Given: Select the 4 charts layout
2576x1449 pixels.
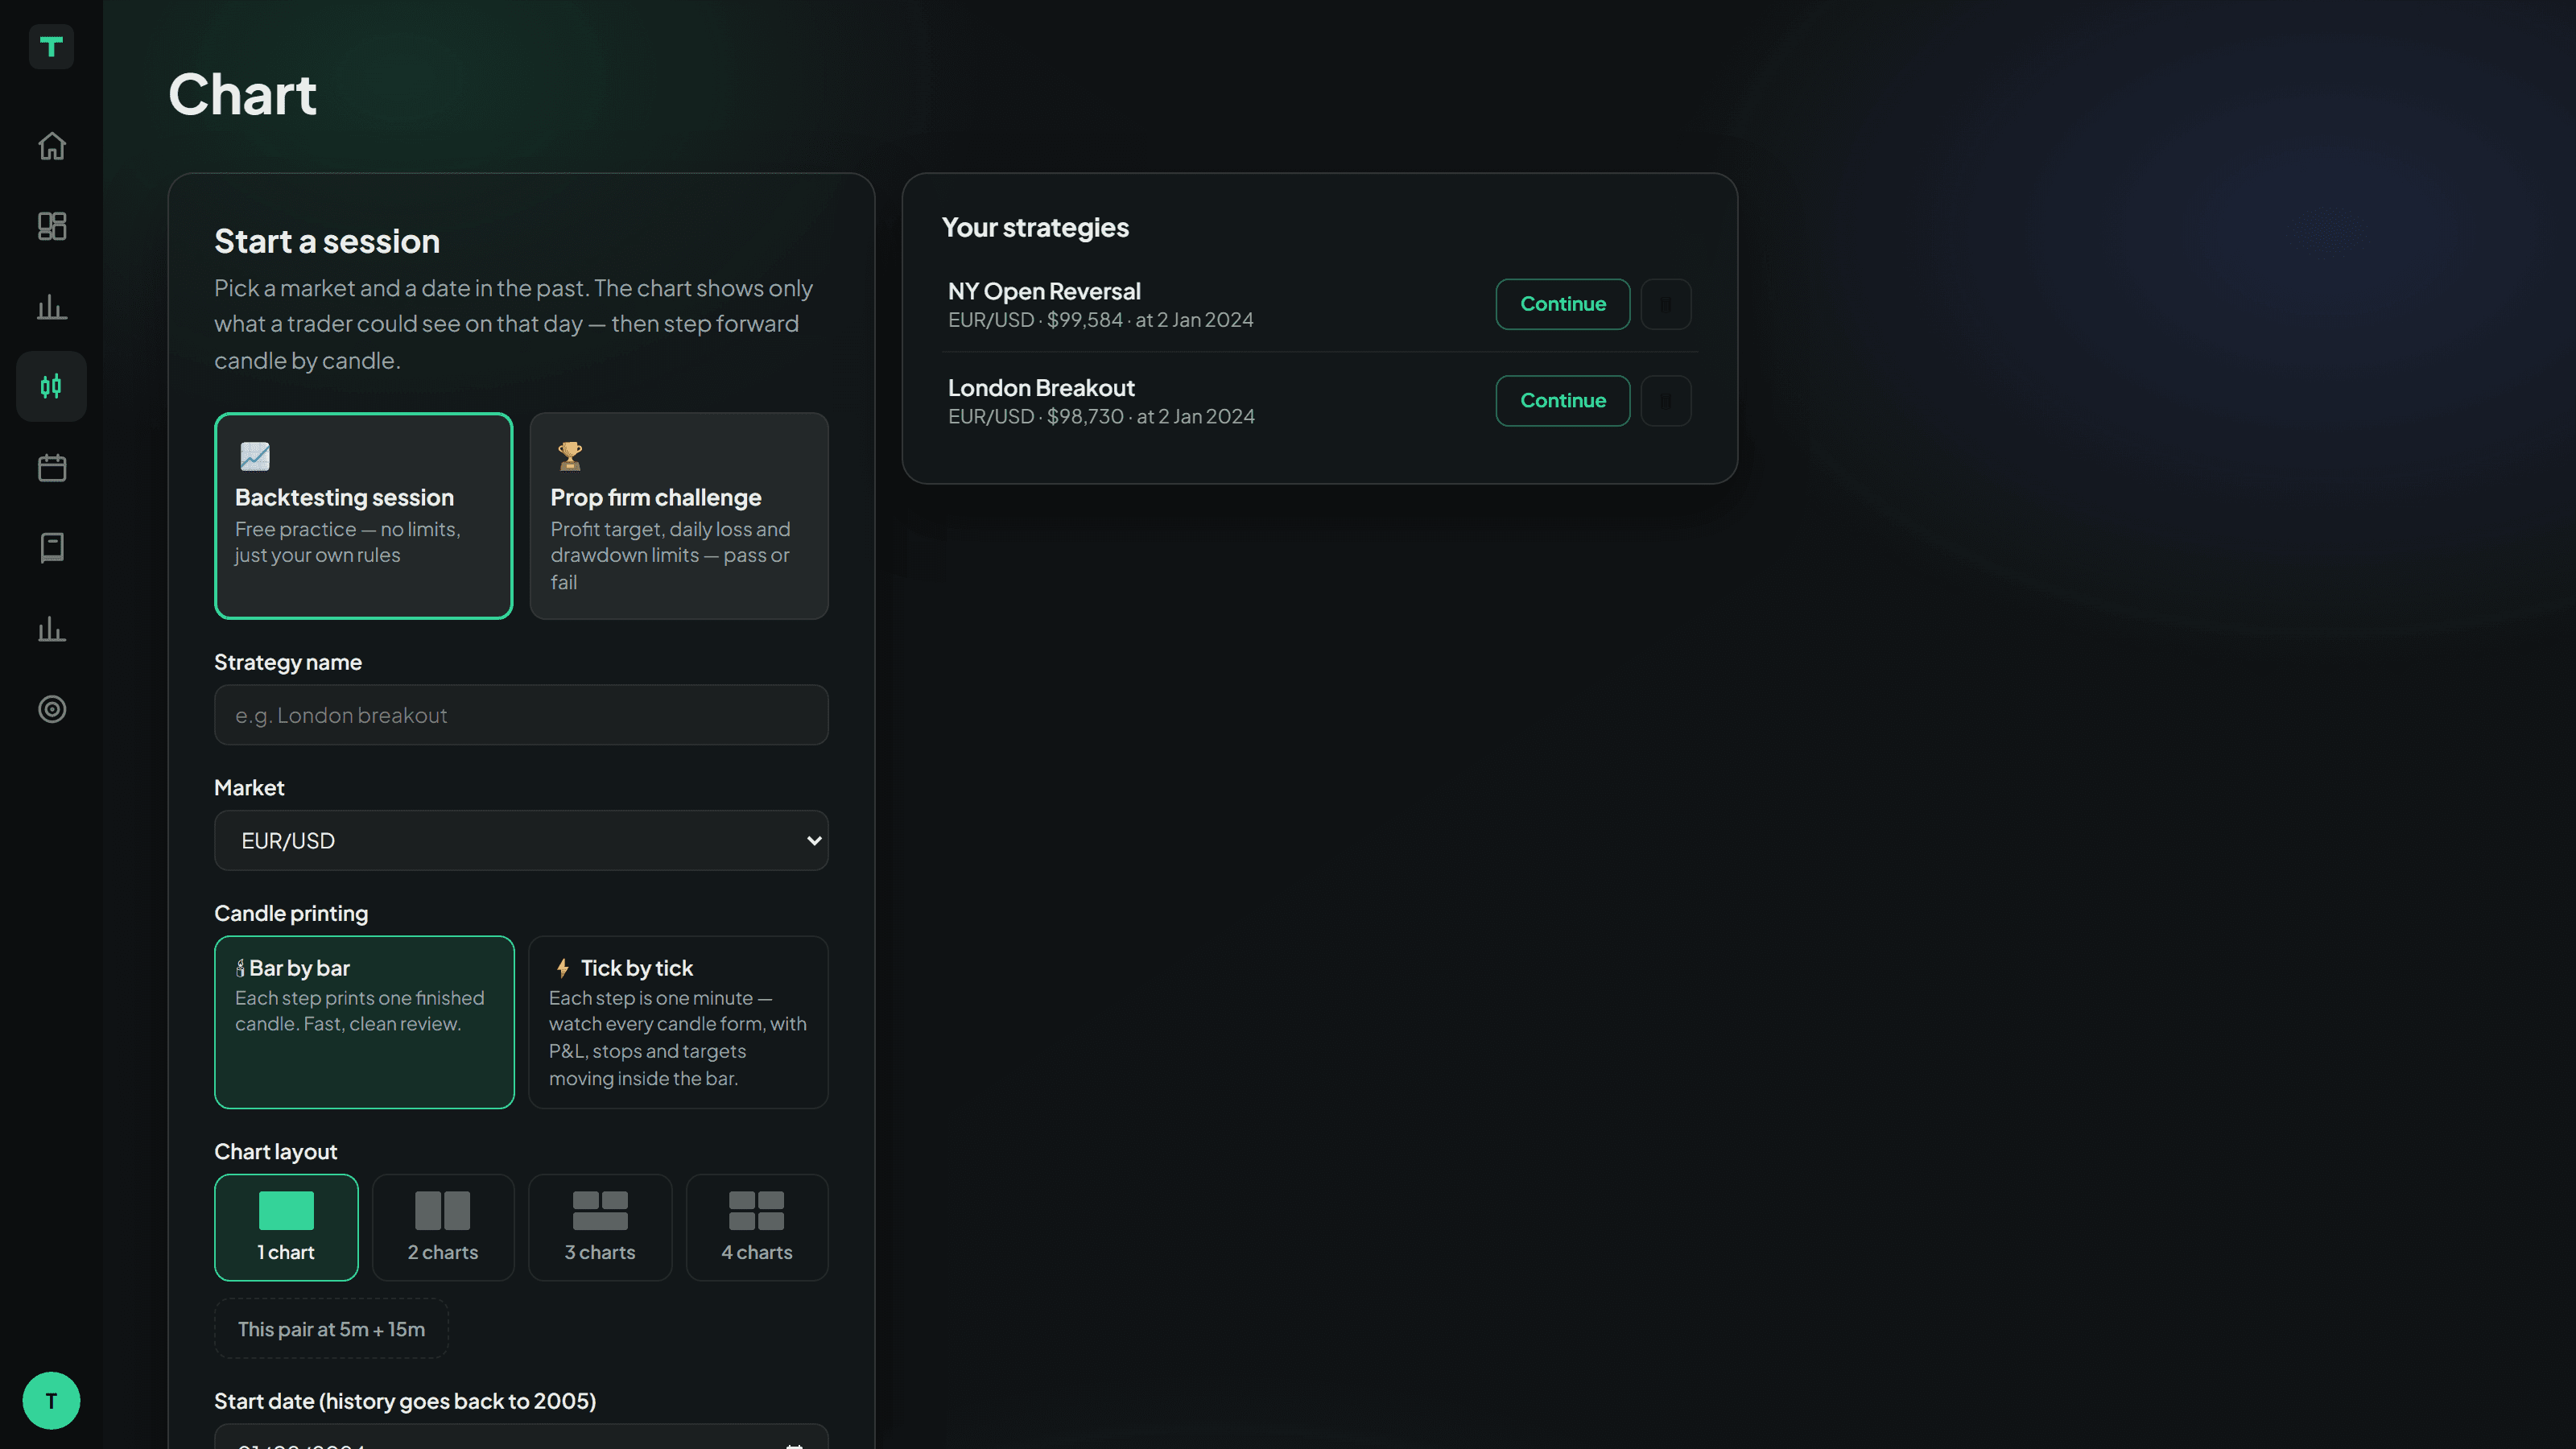Looking at the screenshot, I should pyautogui.click(x=757, y=1227).
